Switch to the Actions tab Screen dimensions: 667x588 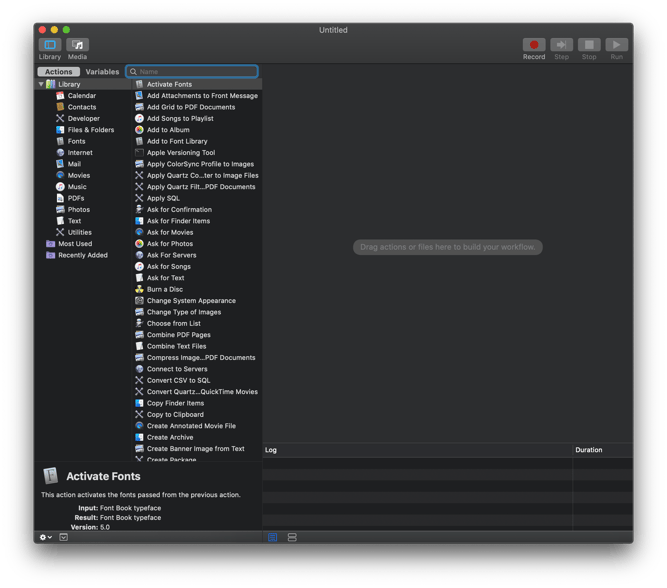[59, 71]
